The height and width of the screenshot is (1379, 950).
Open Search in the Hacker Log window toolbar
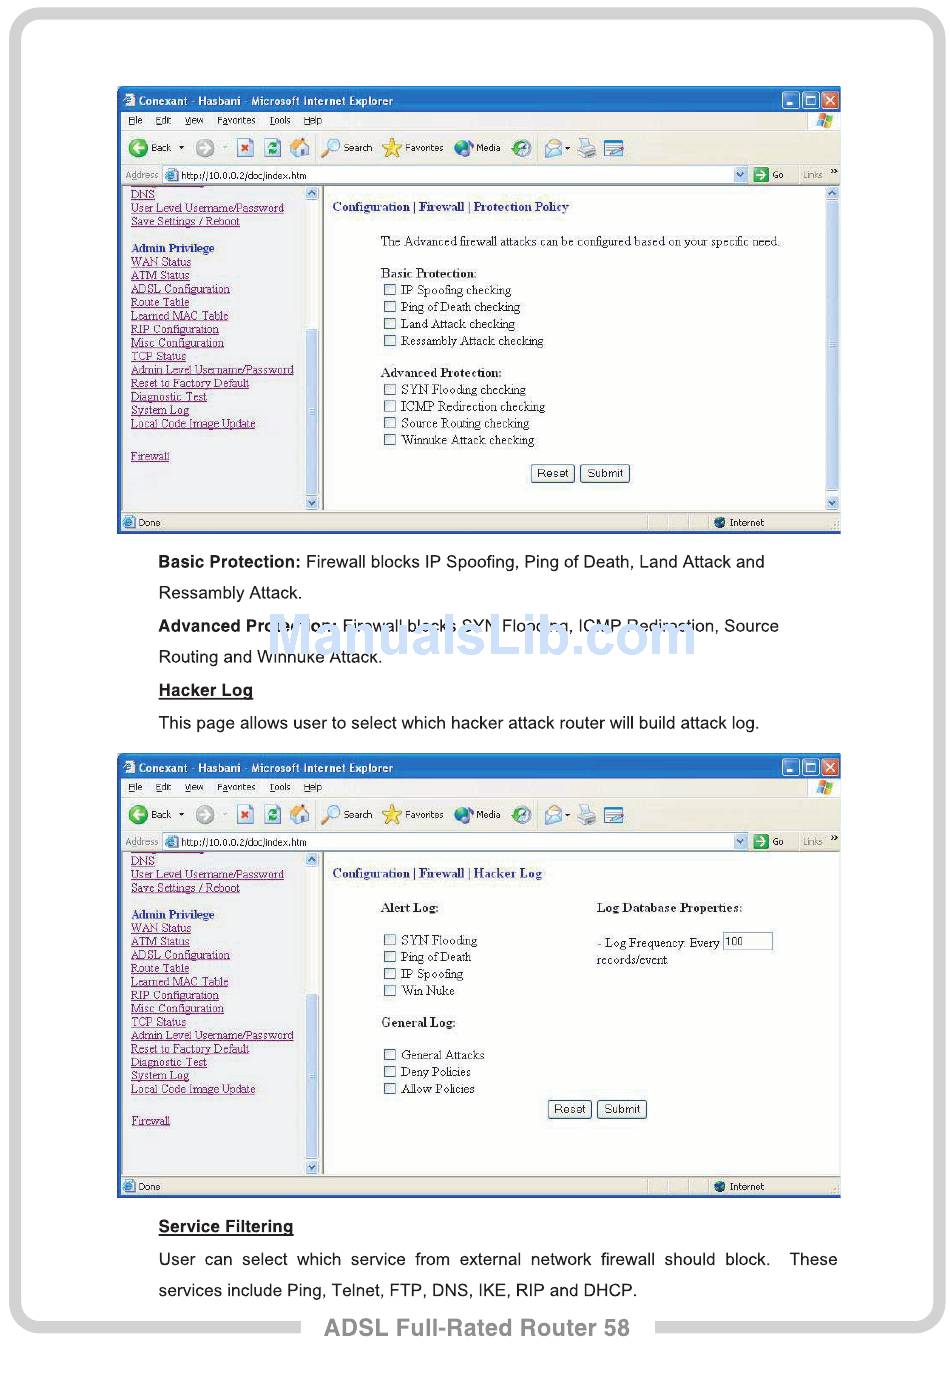click(x=347, y=815)
